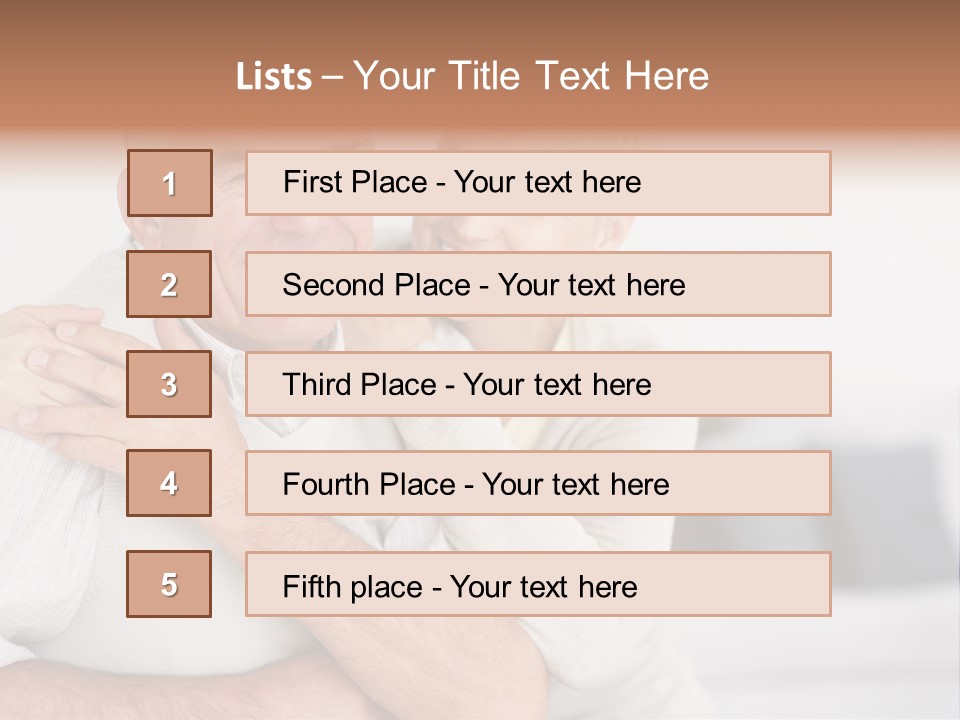
Task: Select the number 2 box
Action: point(169,284)
